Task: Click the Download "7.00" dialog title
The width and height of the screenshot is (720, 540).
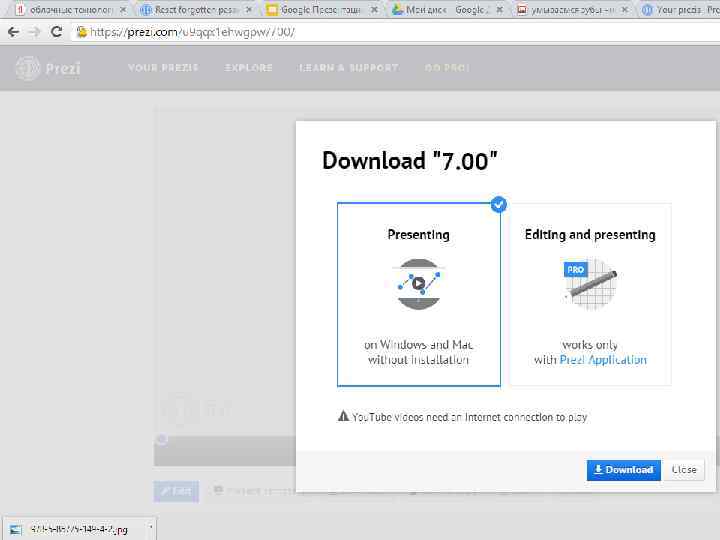Action: tap(410, 161)
